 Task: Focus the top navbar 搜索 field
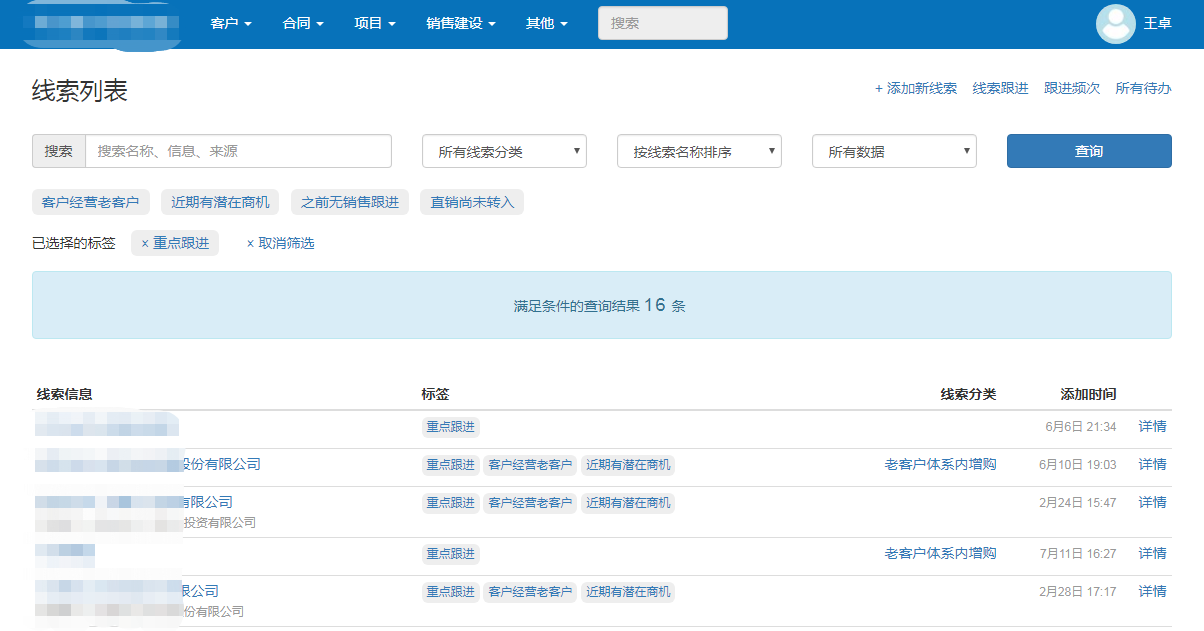[662, 23]
